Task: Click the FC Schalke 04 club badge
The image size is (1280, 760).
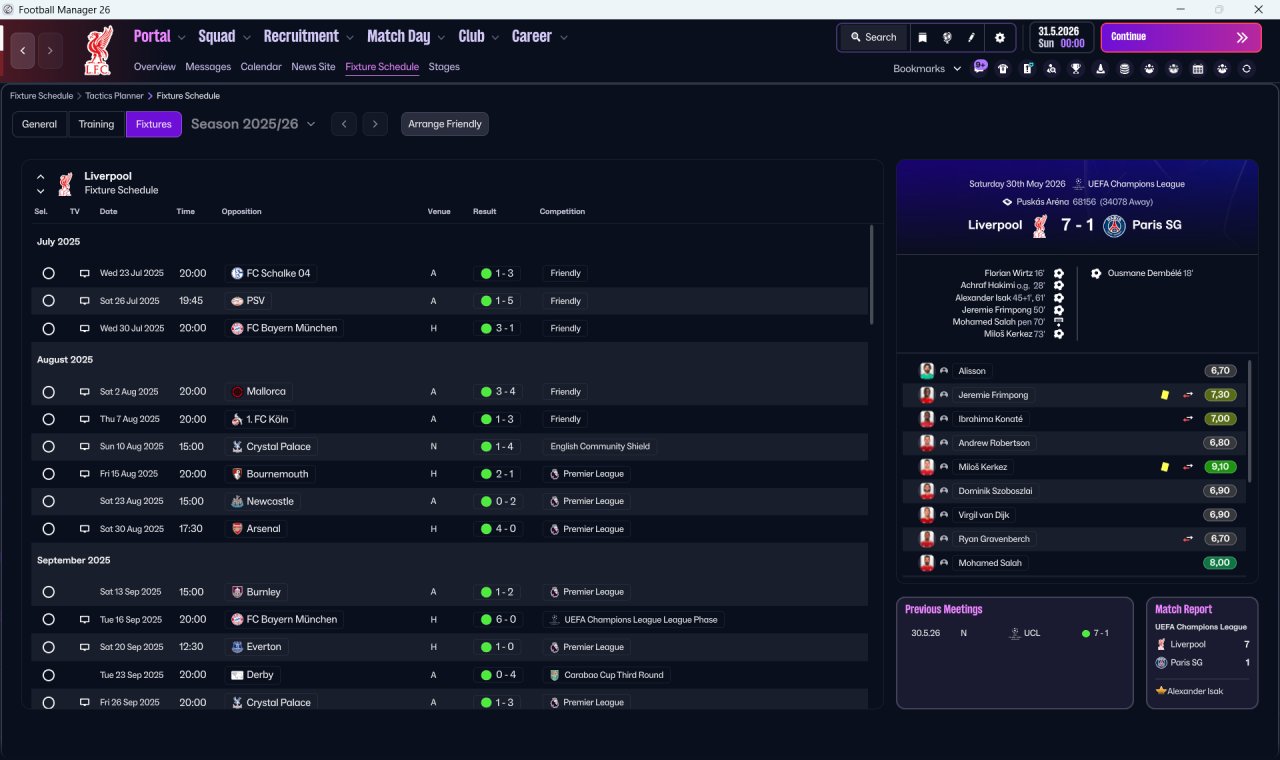Action: [237, 273]
